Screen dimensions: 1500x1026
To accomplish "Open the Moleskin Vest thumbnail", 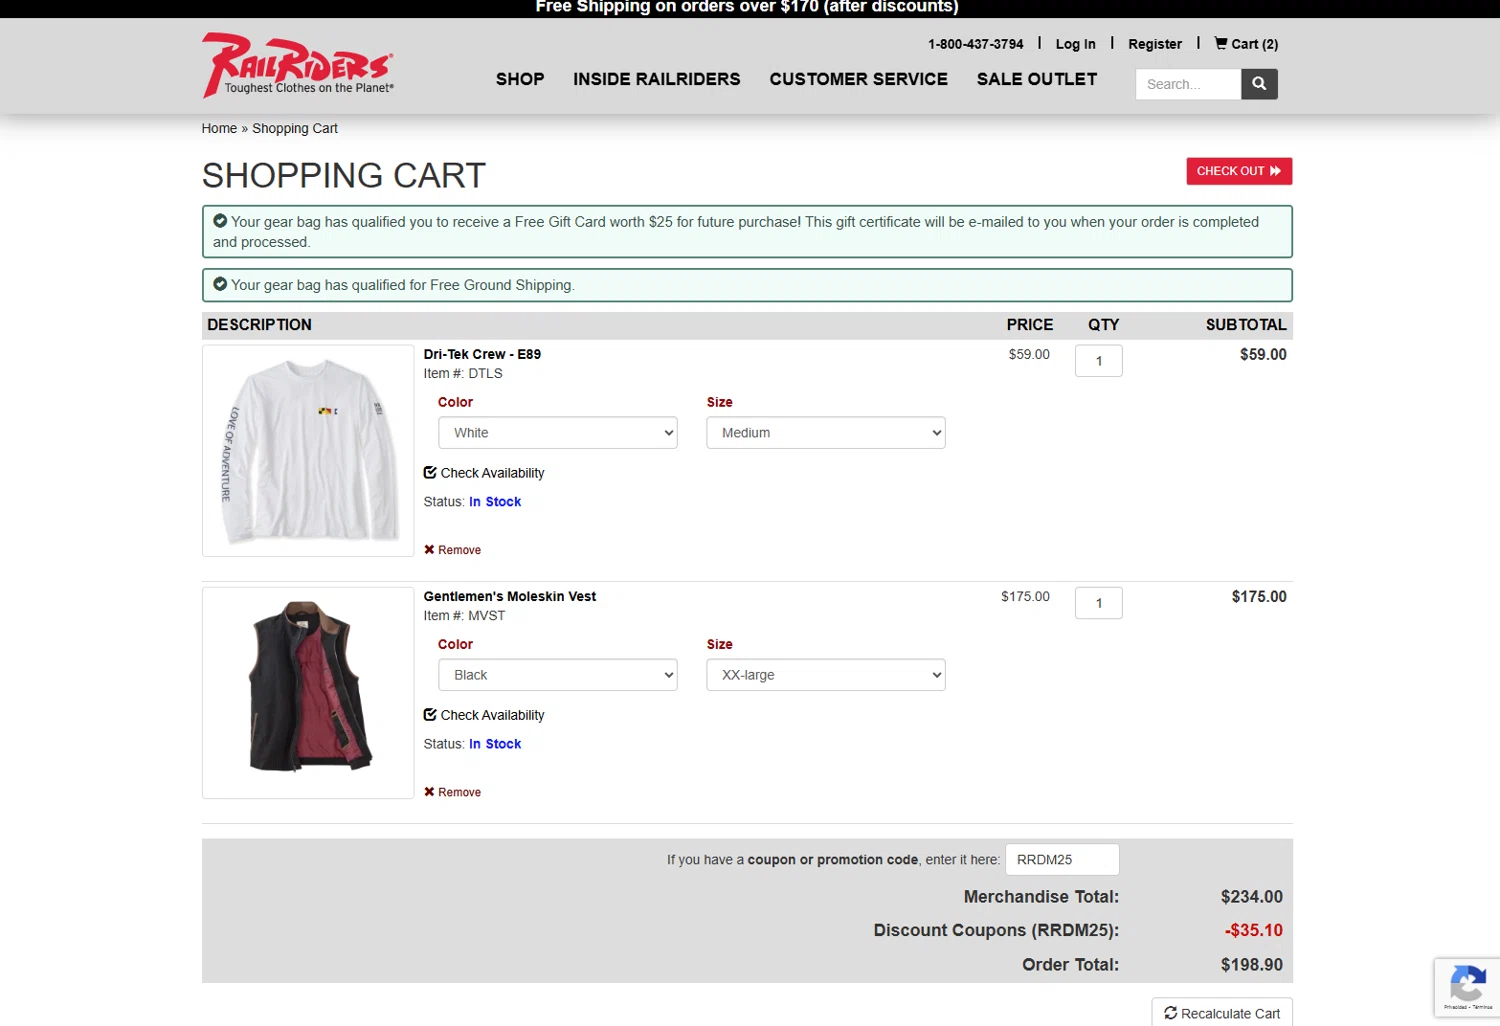I will tap(308, 693).
